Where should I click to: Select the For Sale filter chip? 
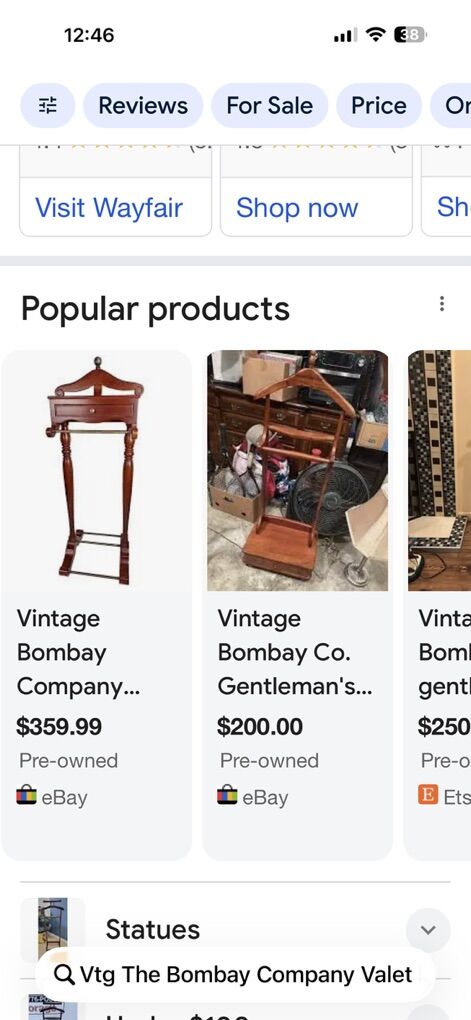269,105
